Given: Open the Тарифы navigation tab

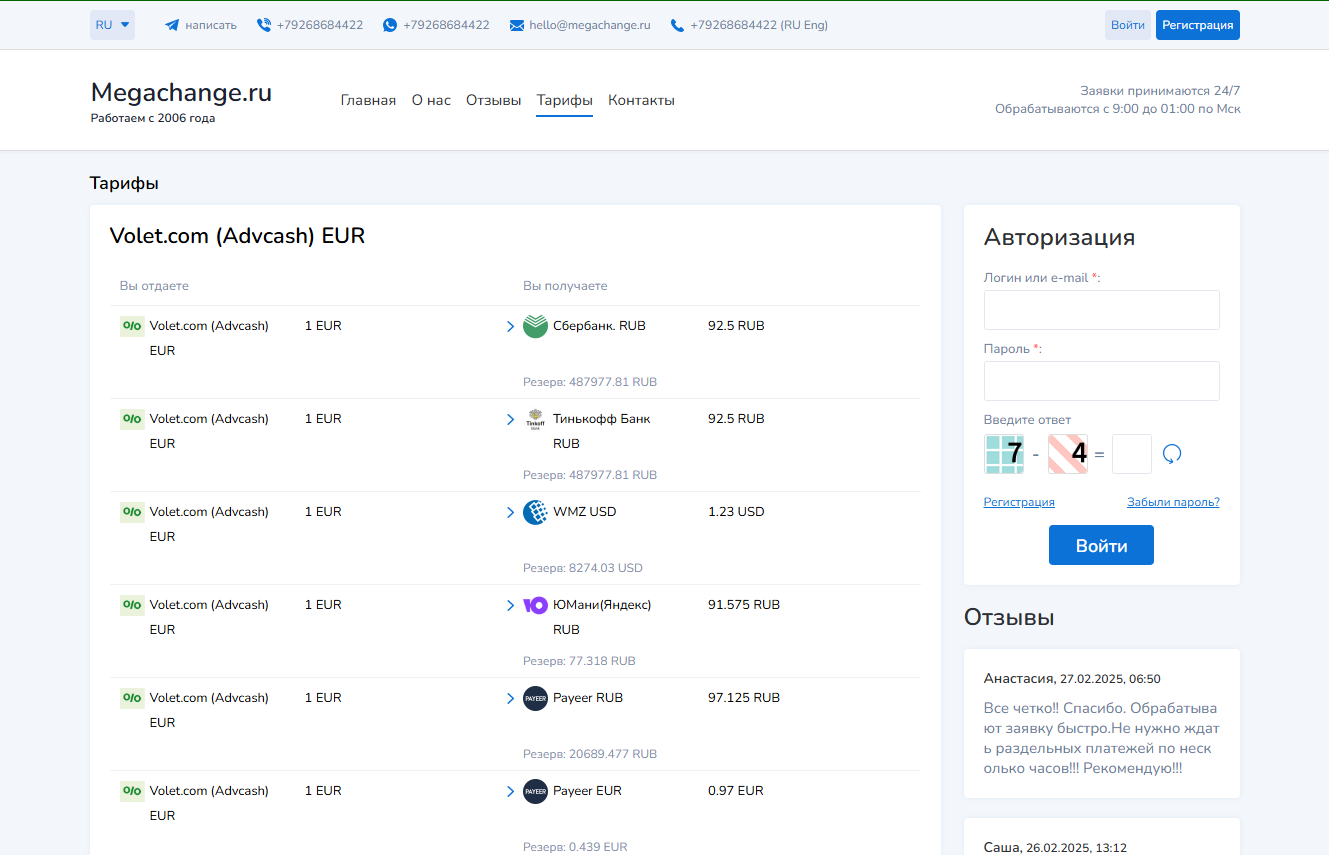Looking at the screenshot, I should [564, 100].
